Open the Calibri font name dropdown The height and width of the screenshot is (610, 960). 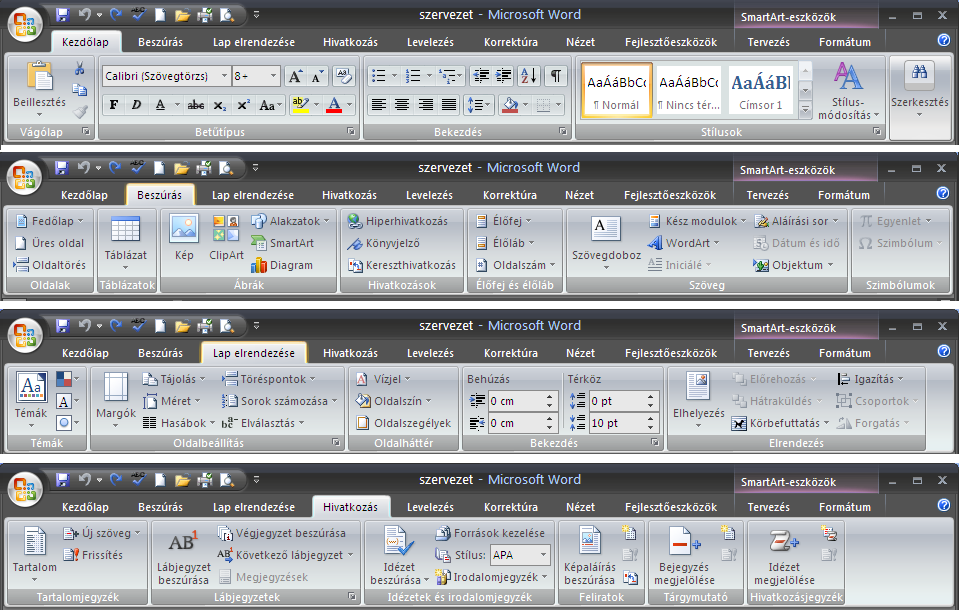coord(223,76)
